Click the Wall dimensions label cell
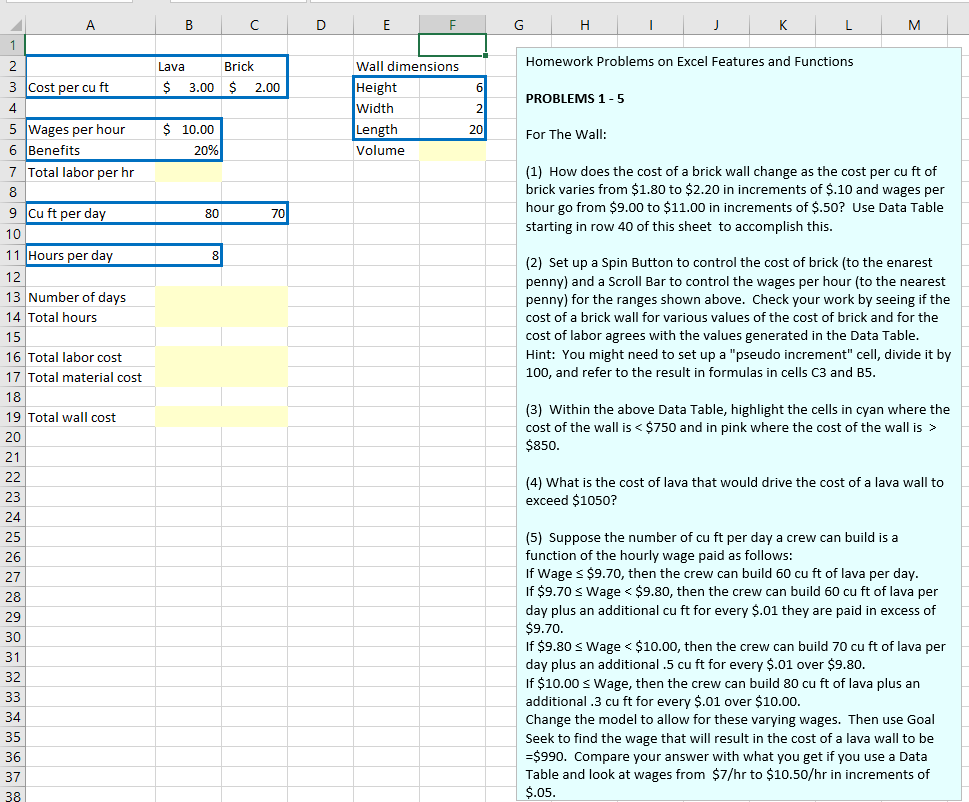Viewport: 969px width, 802px height. click(x=386, y=66)
